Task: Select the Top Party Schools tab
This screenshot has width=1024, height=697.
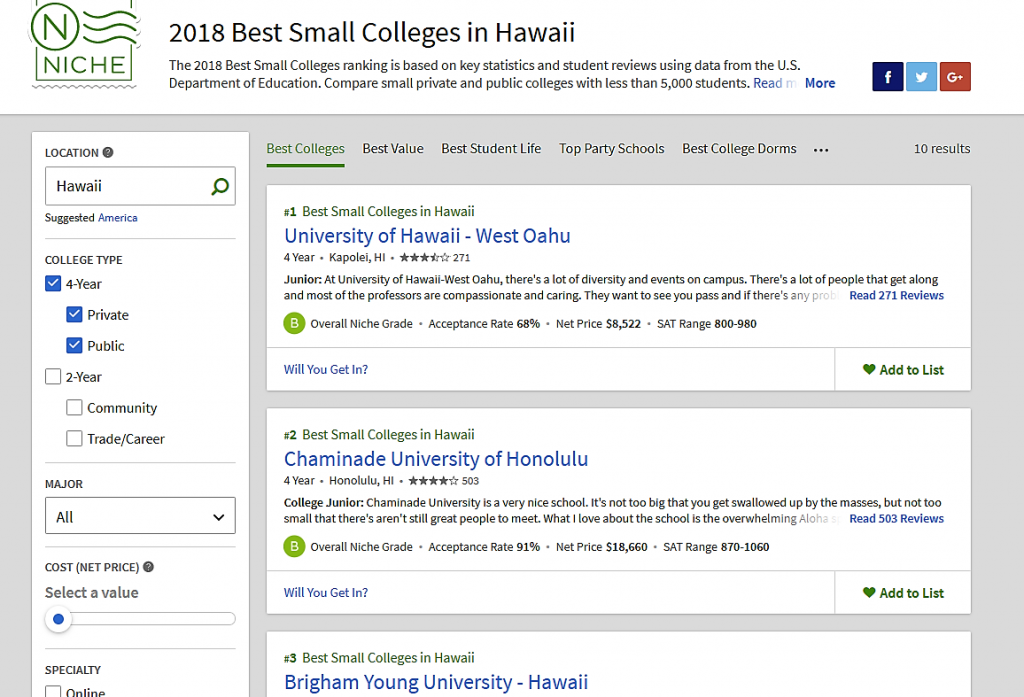Action: pyautogui.click(x=612, y=149)
